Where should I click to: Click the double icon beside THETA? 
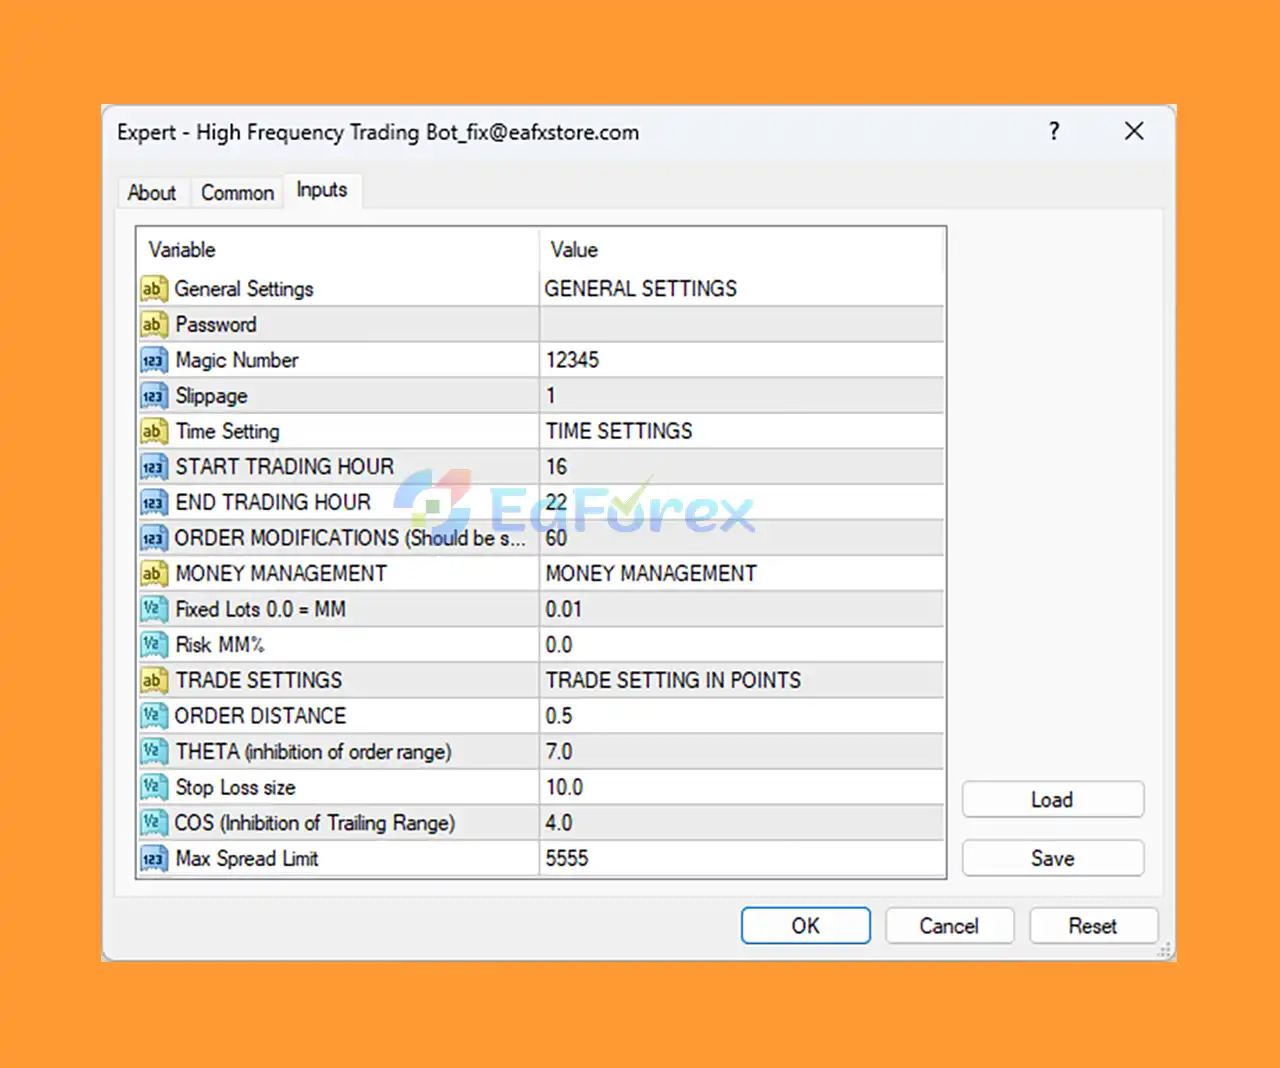tap(152, 752)
